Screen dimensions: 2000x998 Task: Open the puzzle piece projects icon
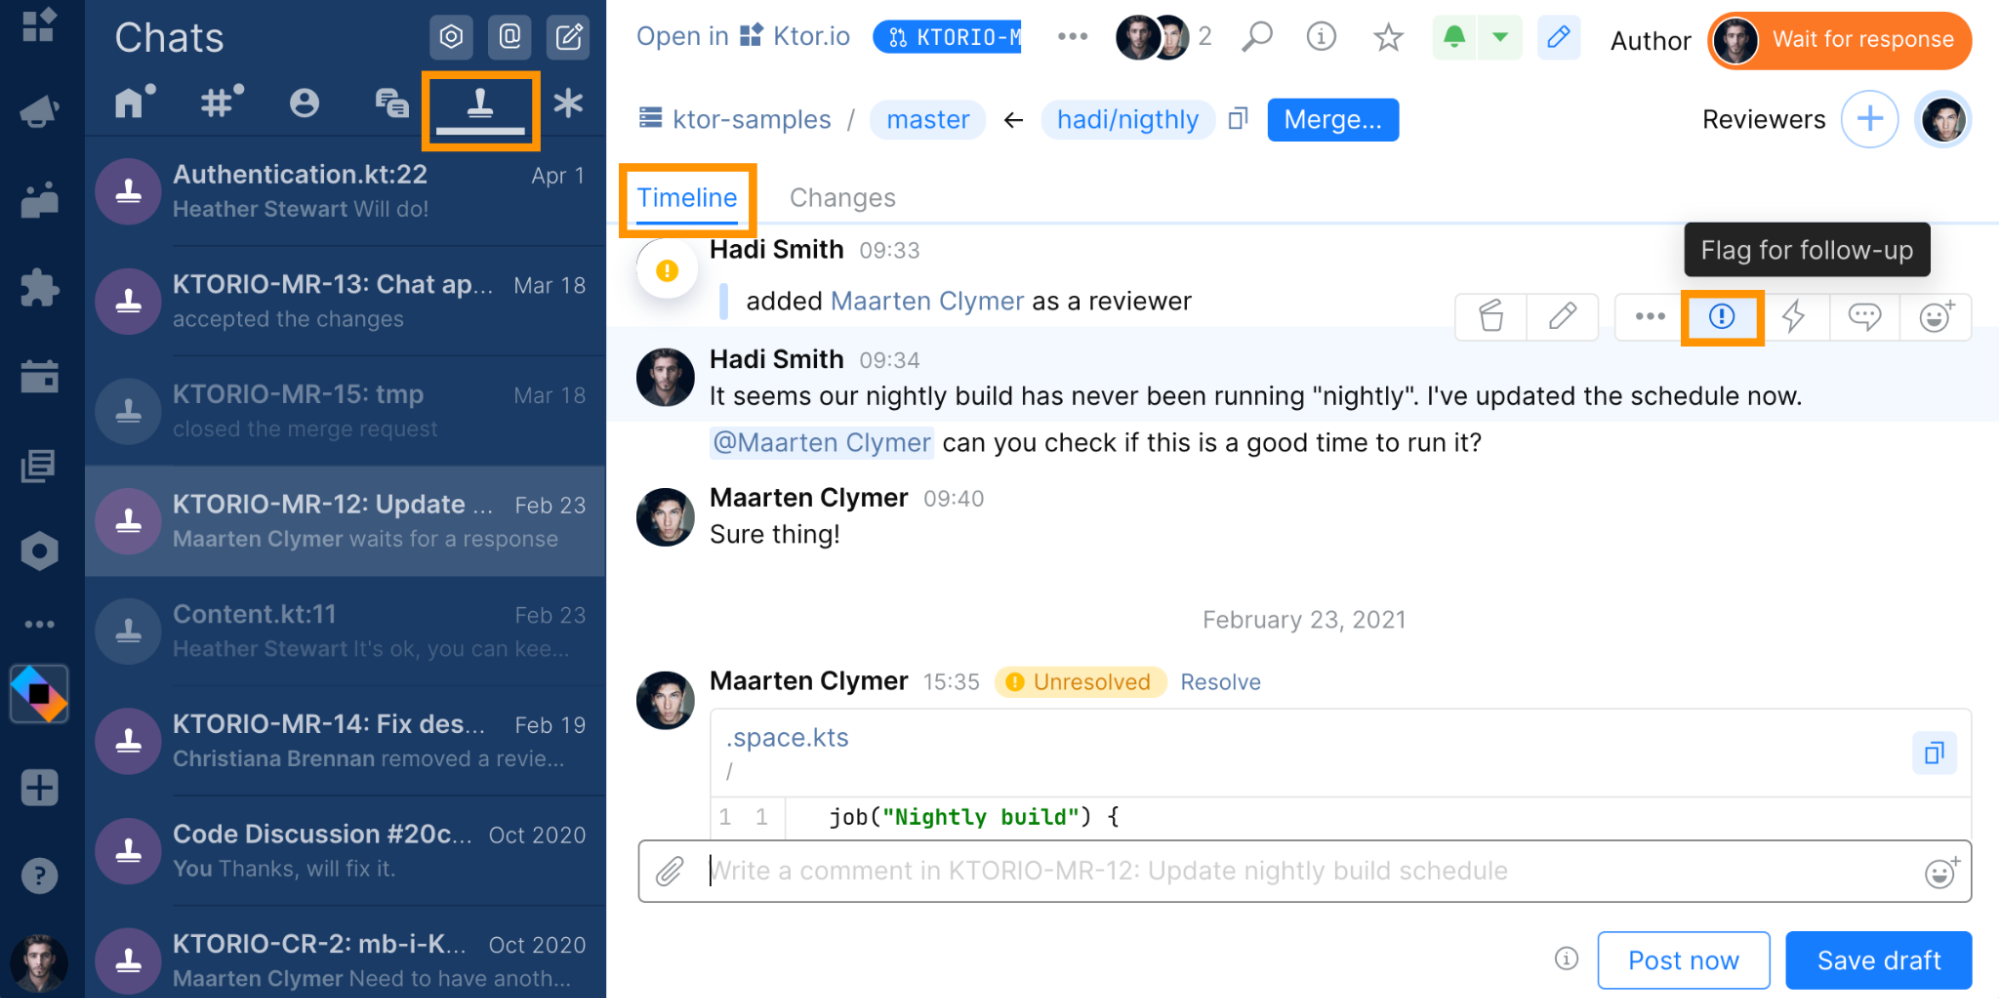click(x=39, y=288)
